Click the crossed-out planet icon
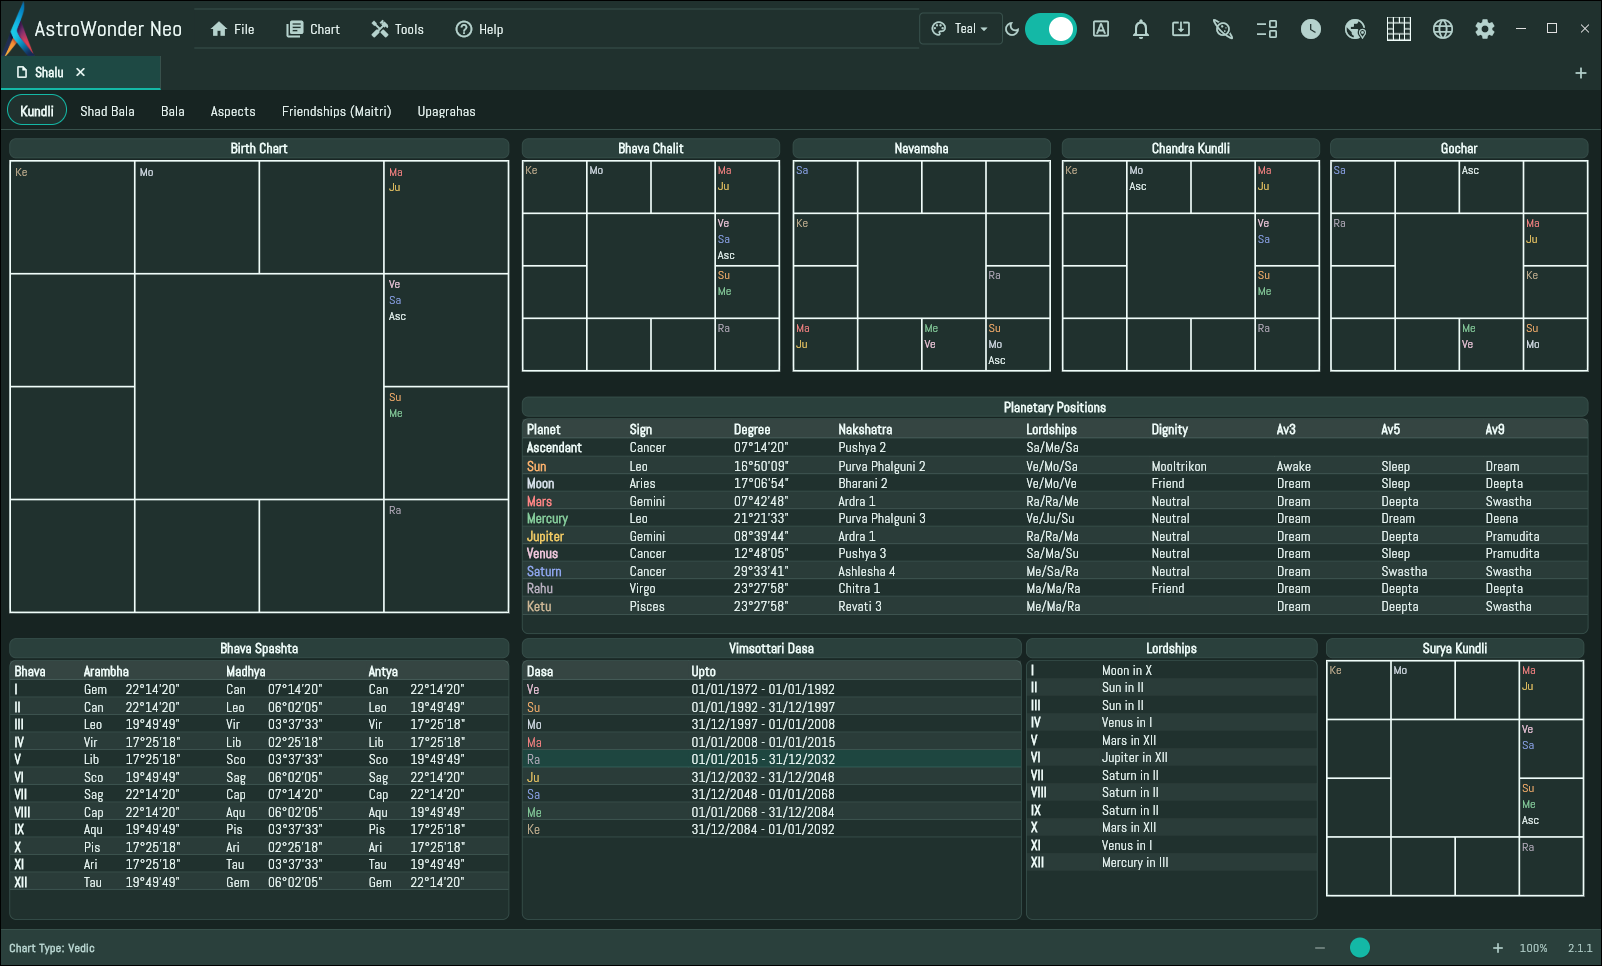 pos(1223,29)
